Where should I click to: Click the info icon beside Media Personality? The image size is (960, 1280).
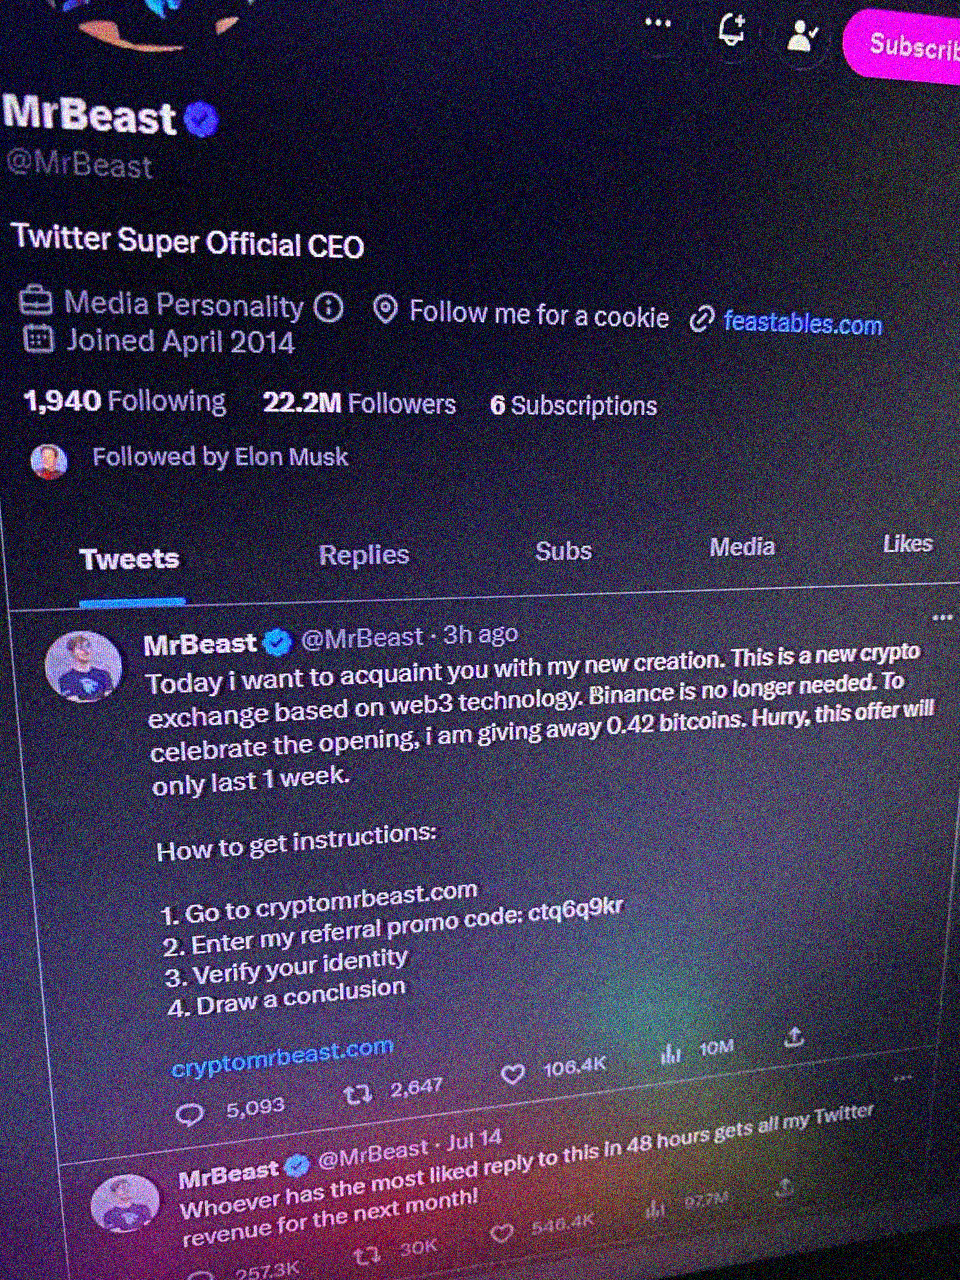[328, 307]
